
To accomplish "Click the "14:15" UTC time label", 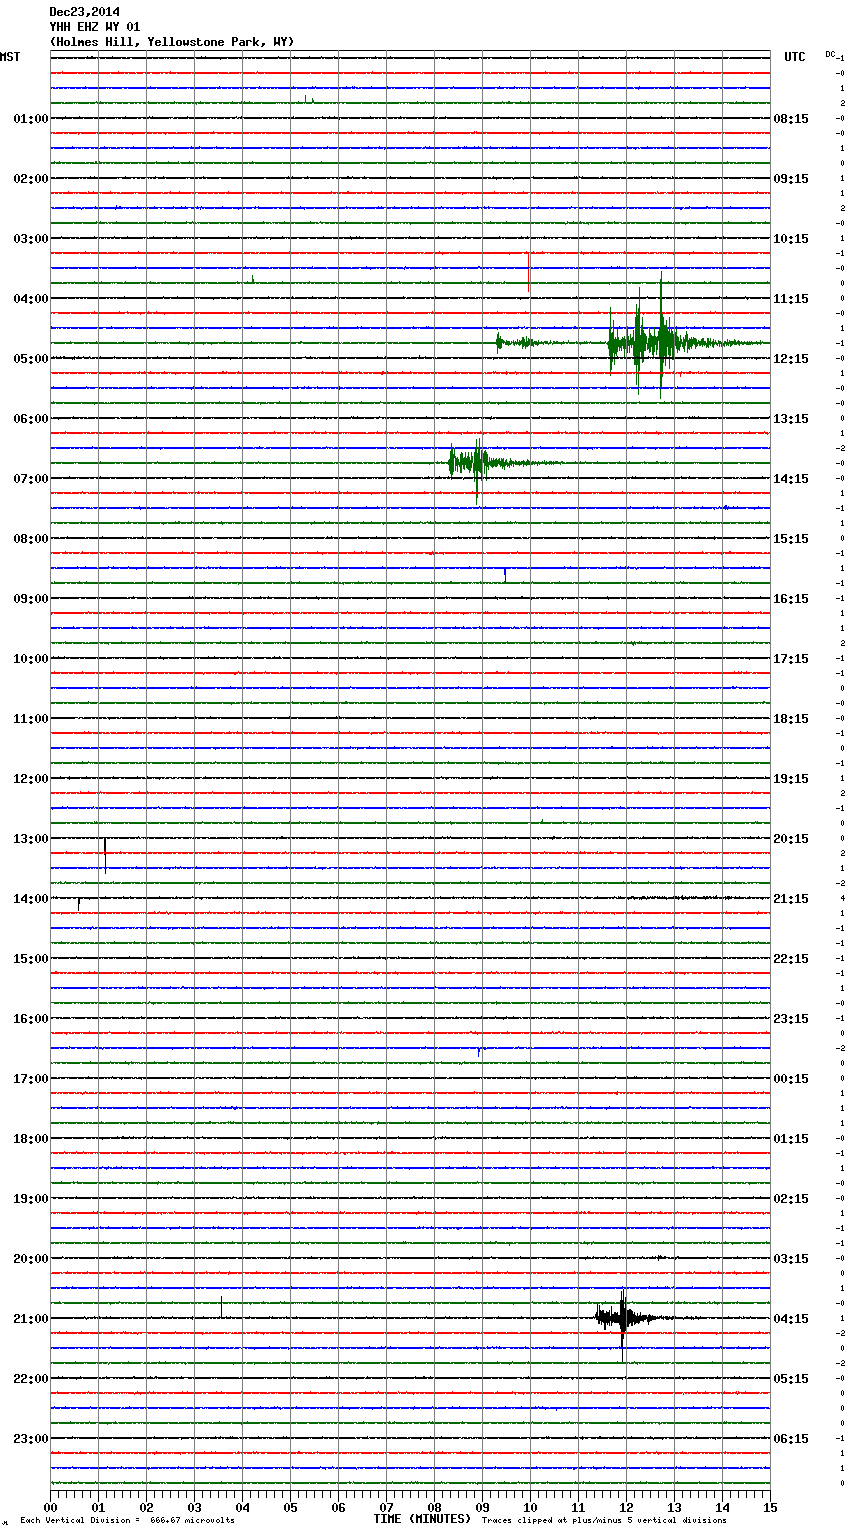I will (791, 479).
